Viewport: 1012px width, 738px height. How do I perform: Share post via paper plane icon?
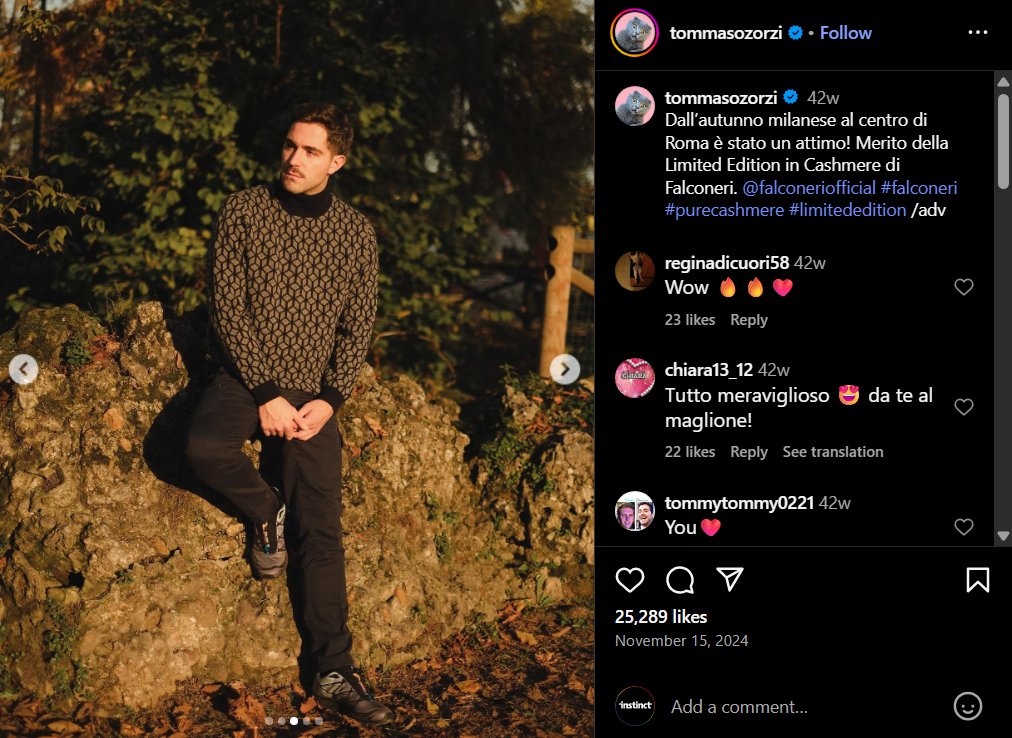point(730,580)
